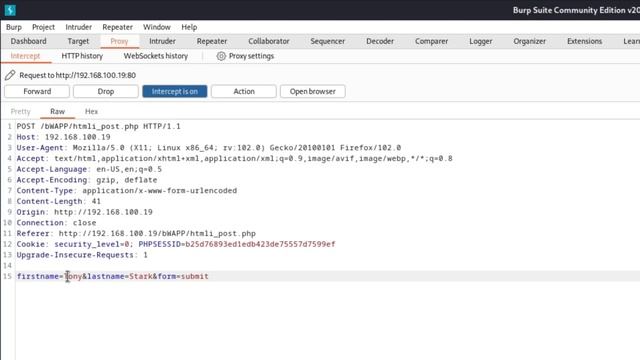Open the Organizer tab

coord(529,41)
